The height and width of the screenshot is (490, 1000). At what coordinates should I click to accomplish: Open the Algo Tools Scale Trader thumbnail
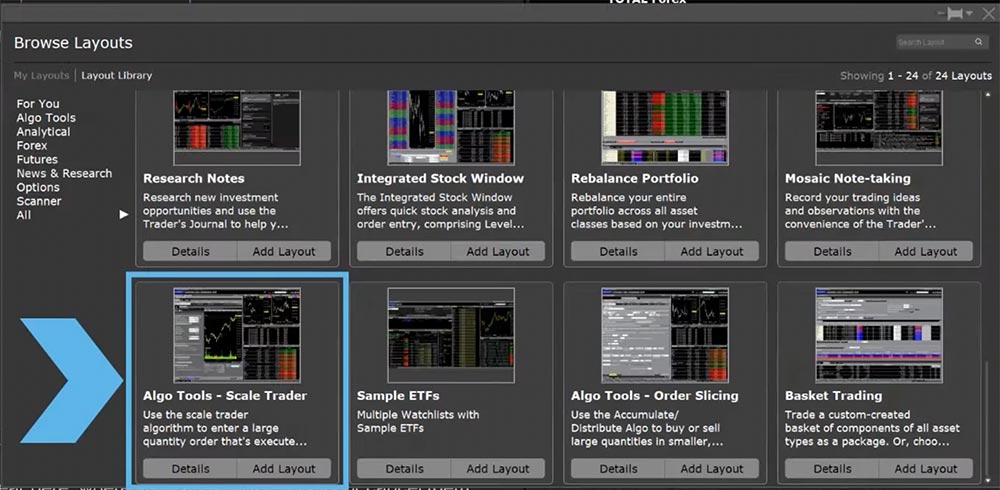[237, 335]
